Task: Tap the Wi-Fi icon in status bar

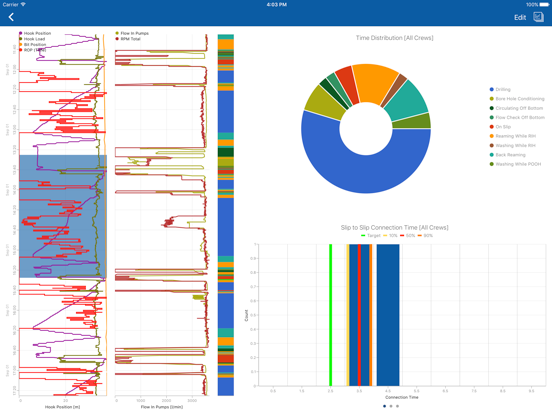Action: tap(23, 5)
